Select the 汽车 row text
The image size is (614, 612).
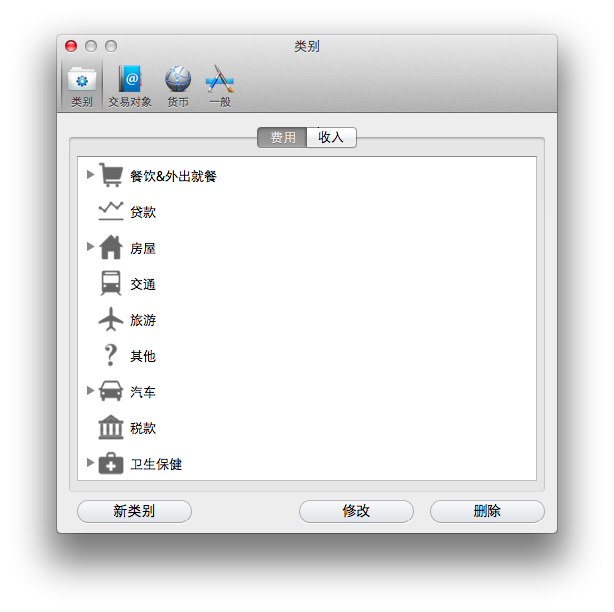click(x=143, y=392)
